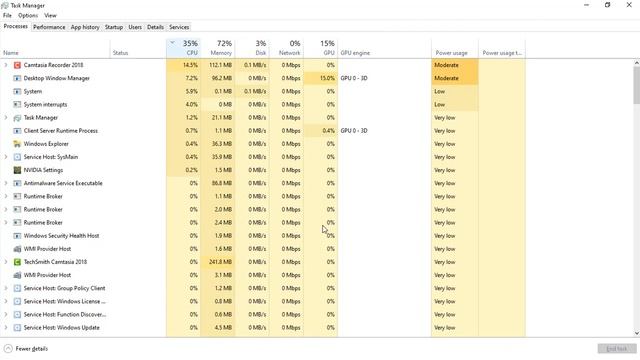
Task: Click the scrollbar up arrow
Action: pos(636,63)
